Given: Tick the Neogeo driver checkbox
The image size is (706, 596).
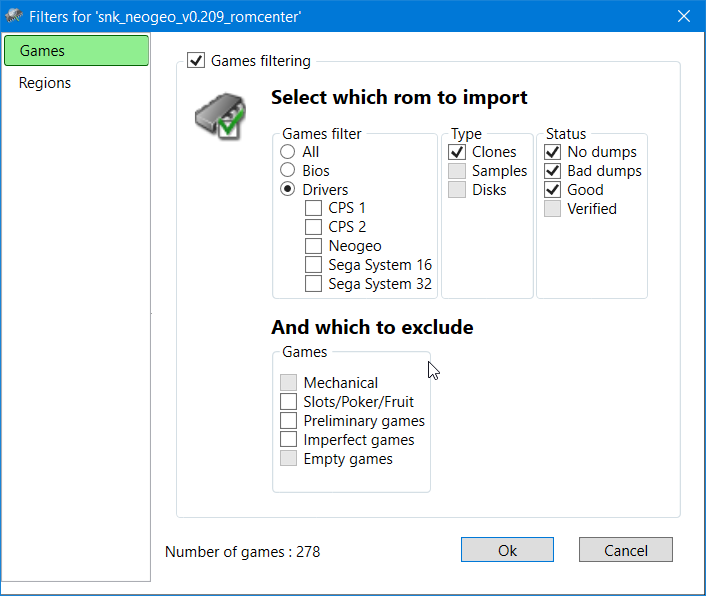Looking at the screenshot, I should click(x=314, y=246).
